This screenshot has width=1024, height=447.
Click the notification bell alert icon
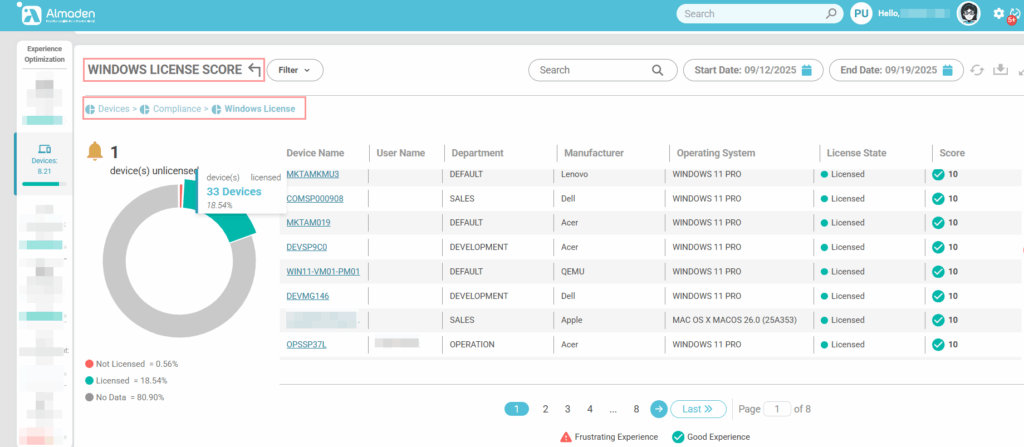tap(95, 151)
